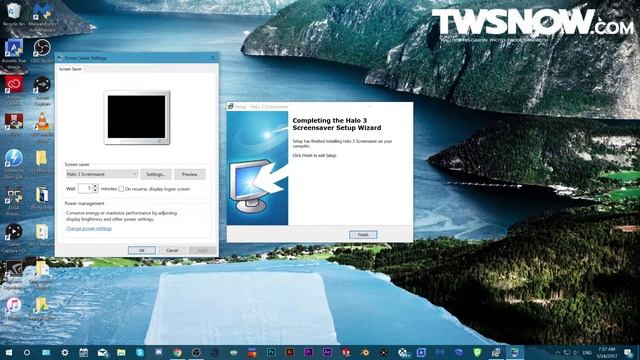Open Task View on the taskbar

[x=46, y=352]
